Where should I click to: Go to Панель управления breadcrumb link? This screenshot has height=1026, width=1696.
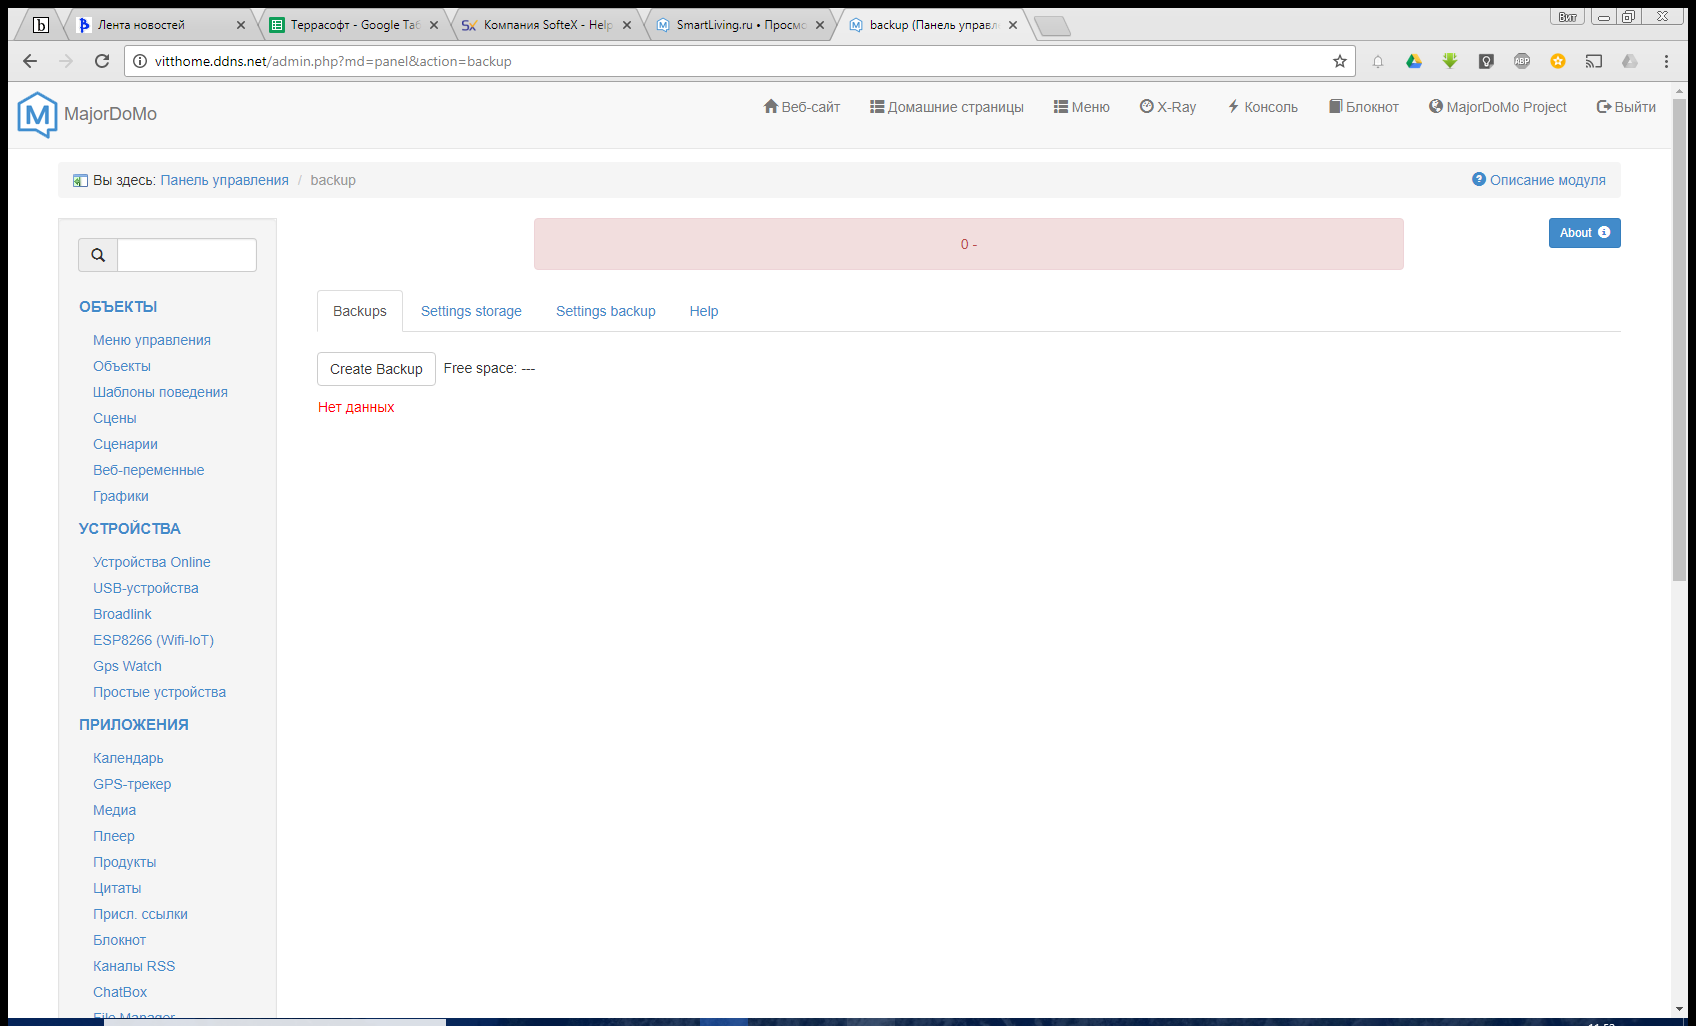[224, 180]
